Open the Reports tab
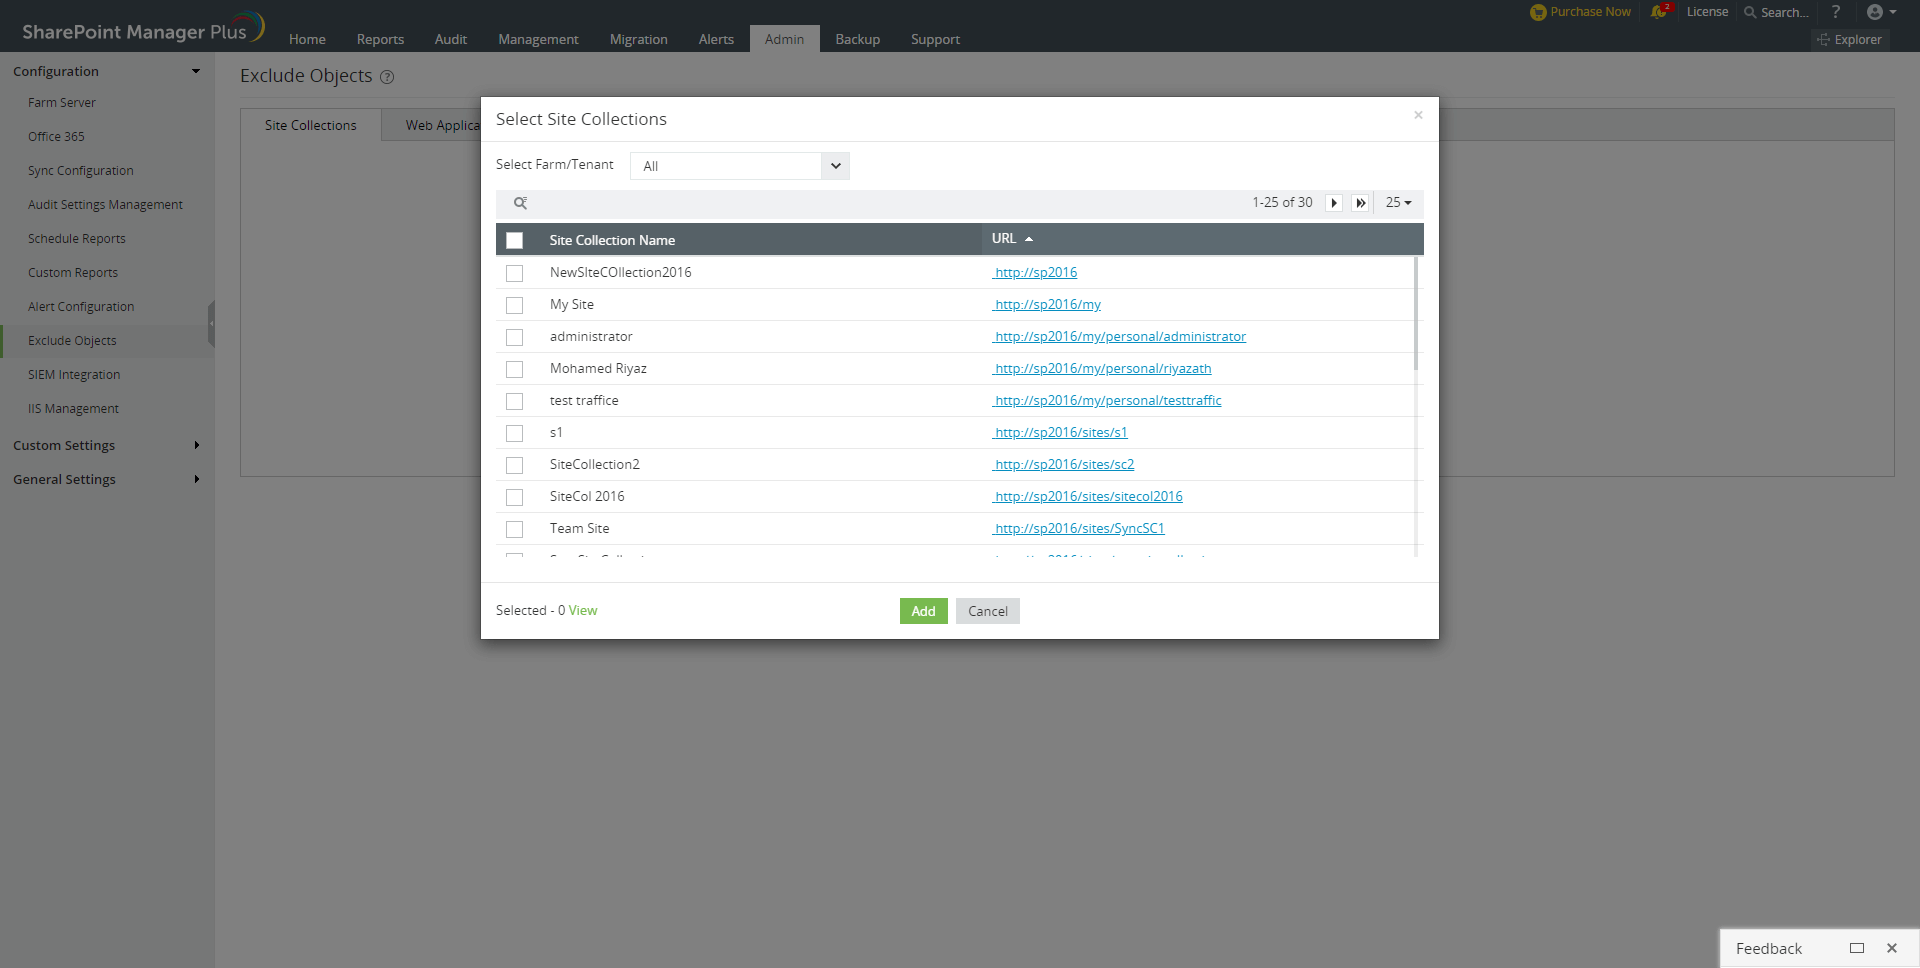 tap(380, 39)
